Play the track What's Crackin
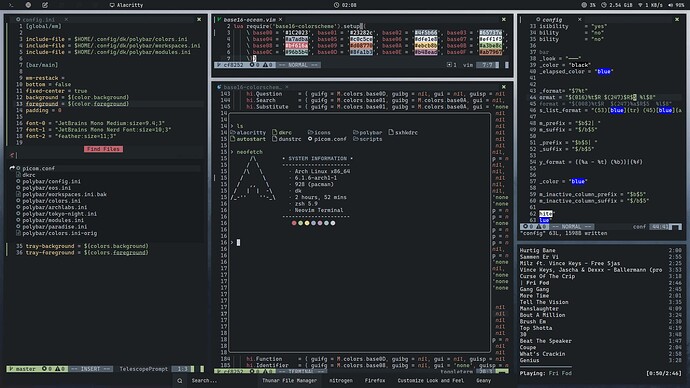690x388 pixels. [542, 354]
